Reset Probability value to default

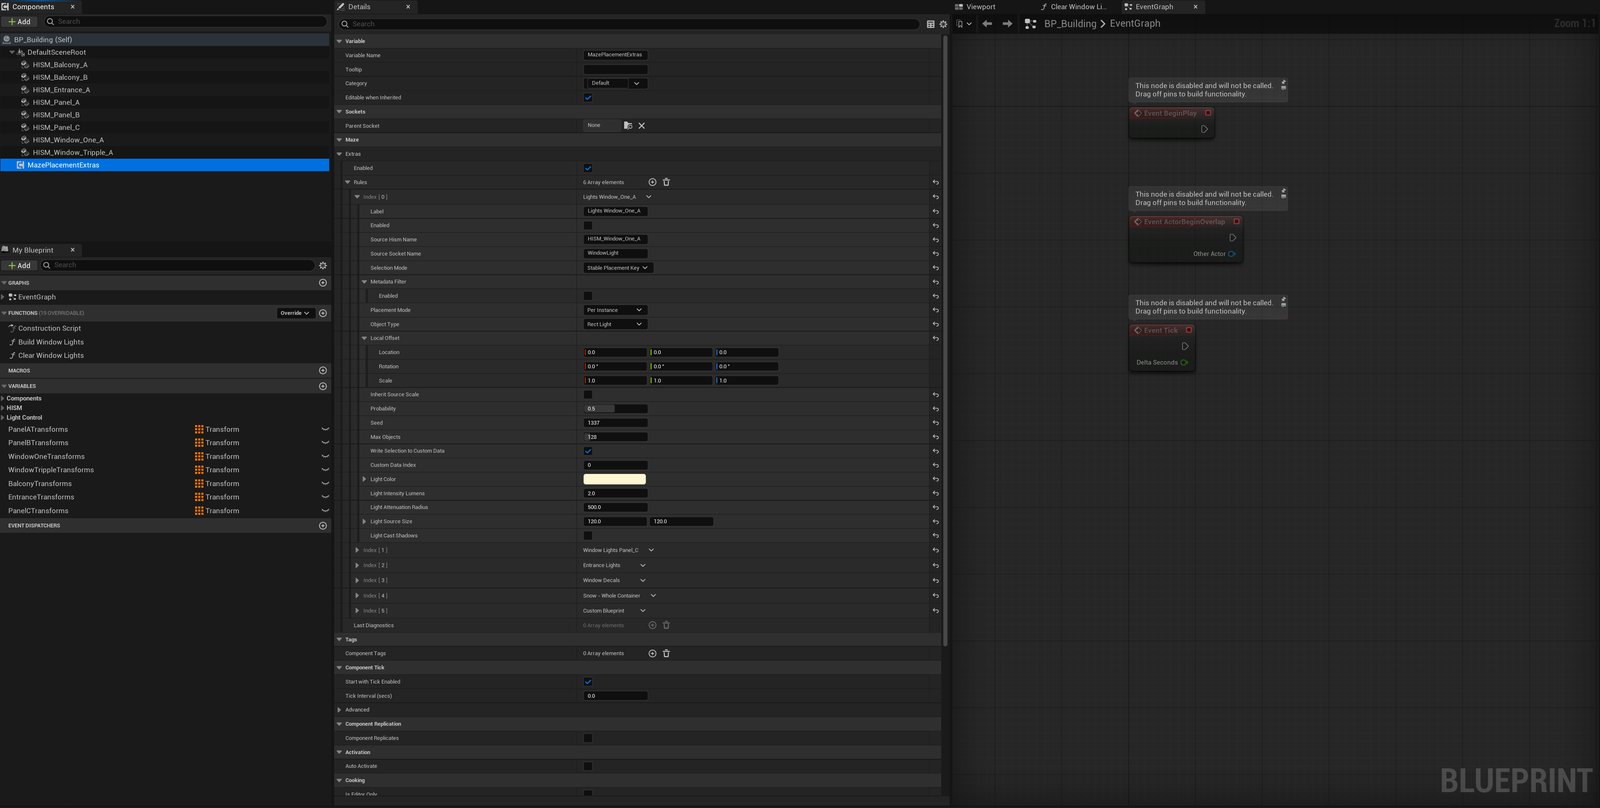click(x=936, y=409)
